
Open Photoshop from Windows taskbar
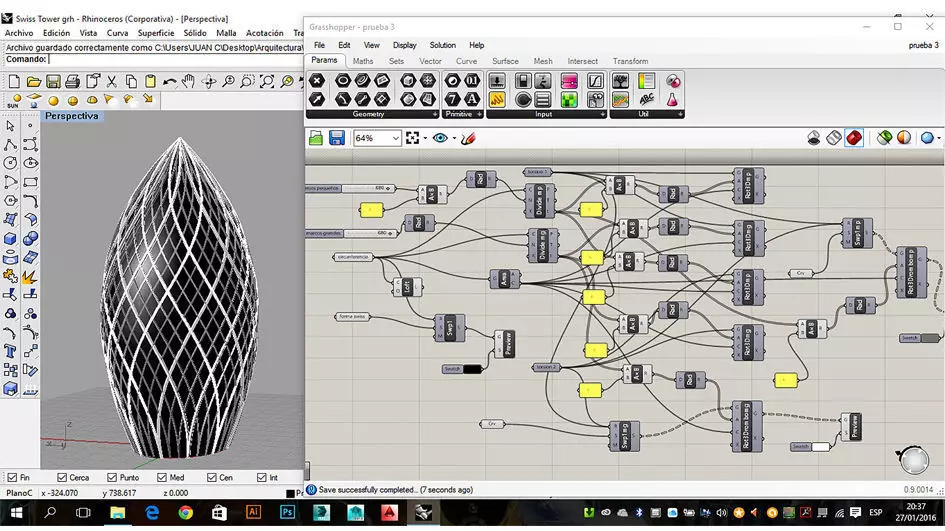coord(287,512)
